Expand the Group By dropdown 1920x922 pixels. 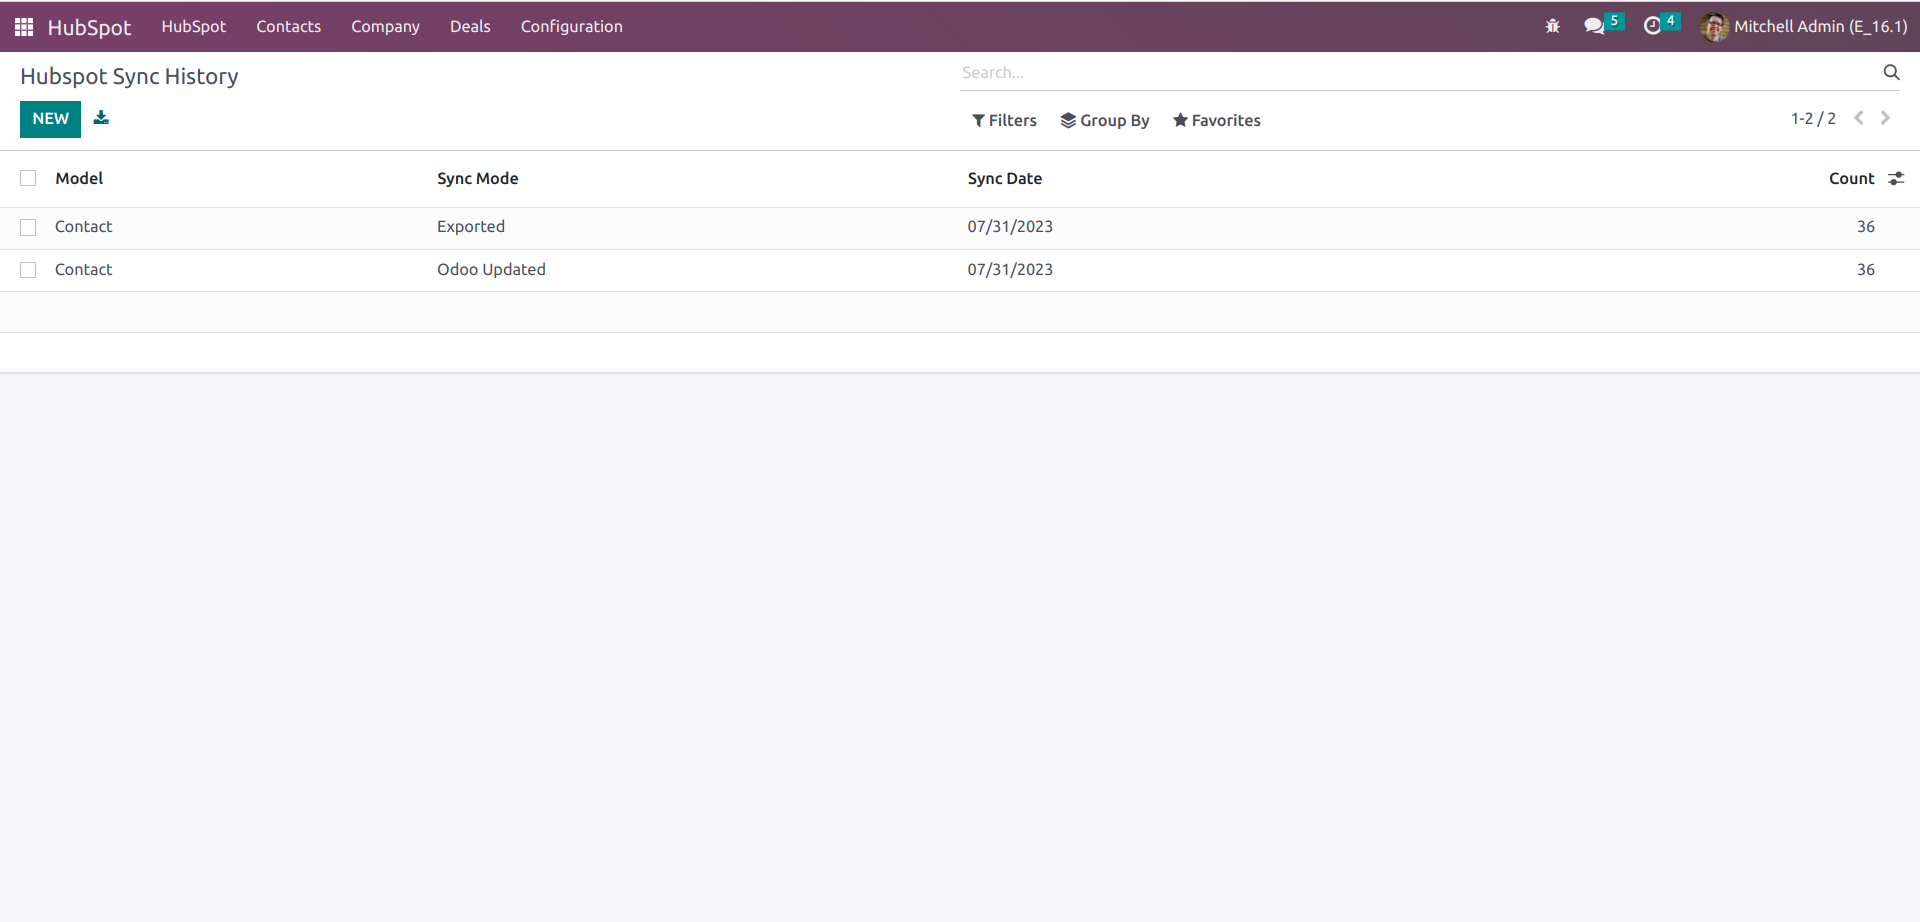coord(1105,120)
